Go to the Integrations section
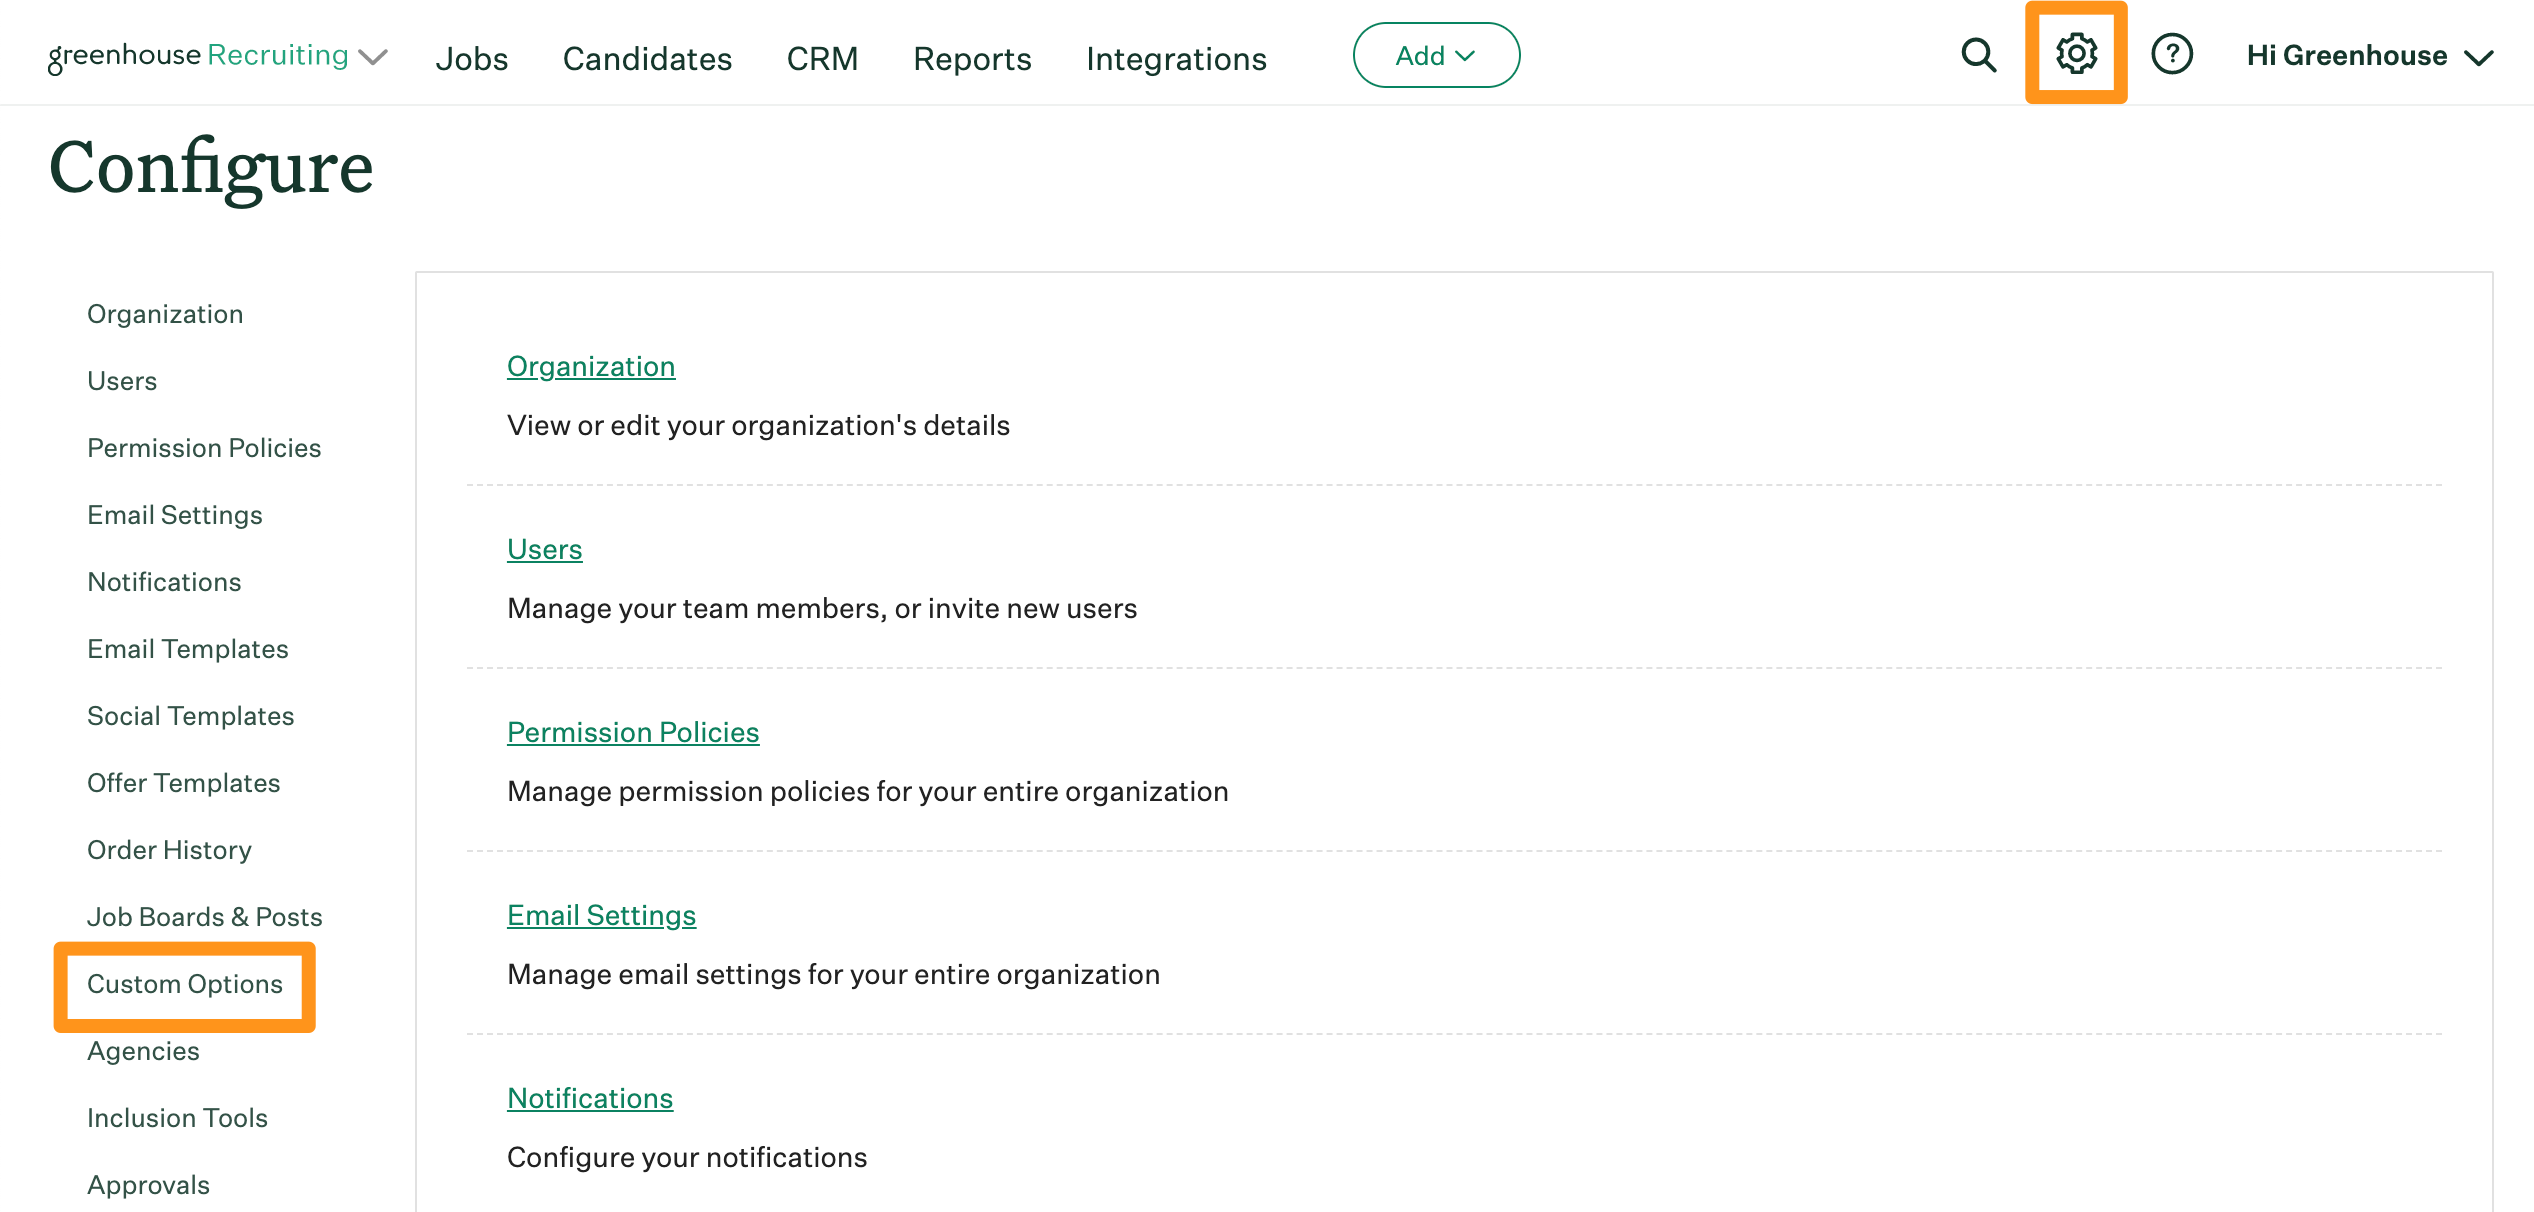Viewport: 2534px width, 1212px height. click(x=1176, y=58)
